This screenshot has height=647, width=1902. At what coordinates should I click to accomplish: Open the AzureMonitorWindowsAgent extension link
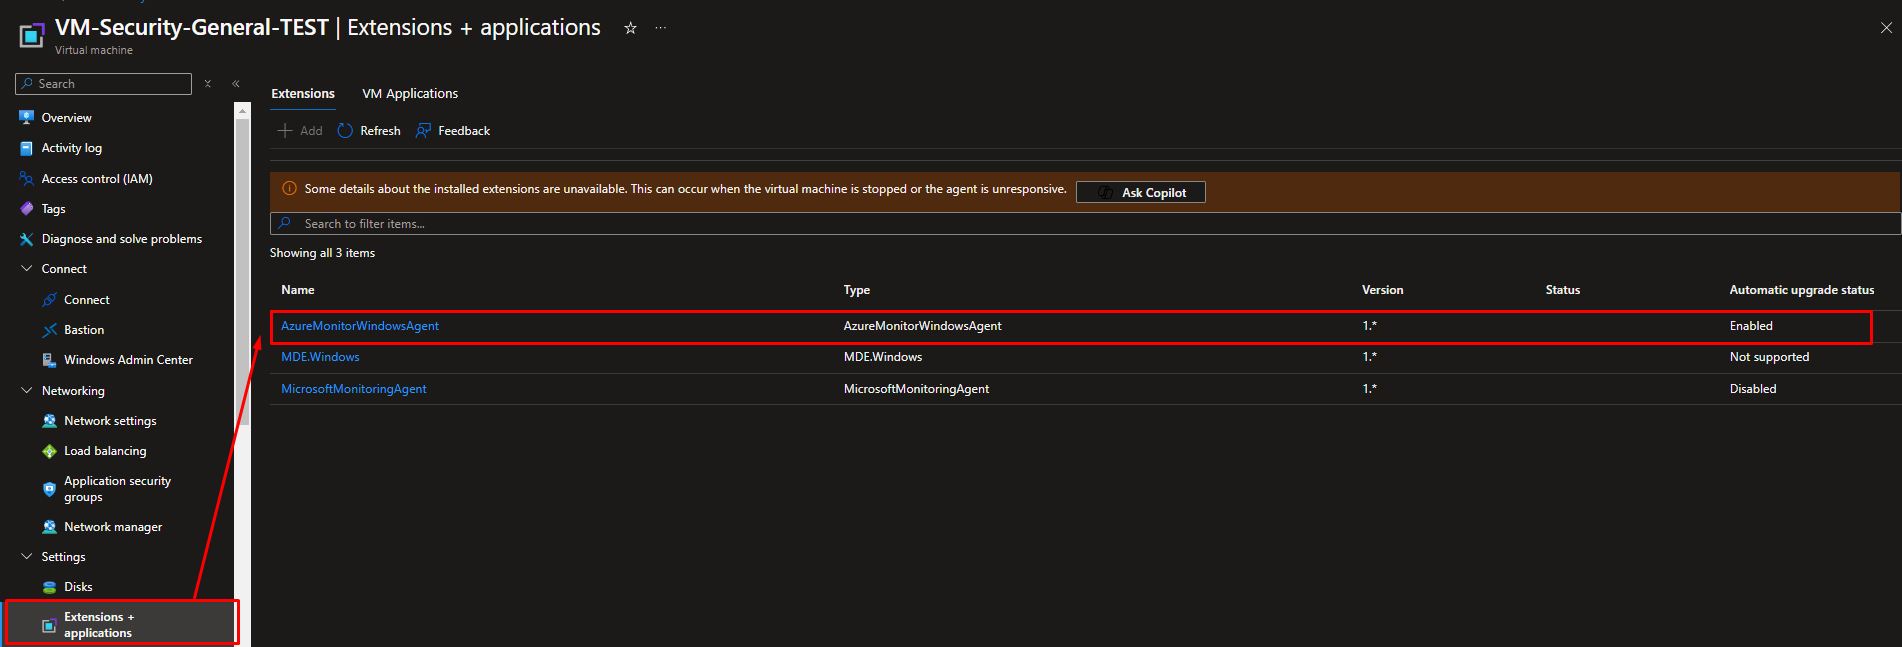tap(360, 326)
